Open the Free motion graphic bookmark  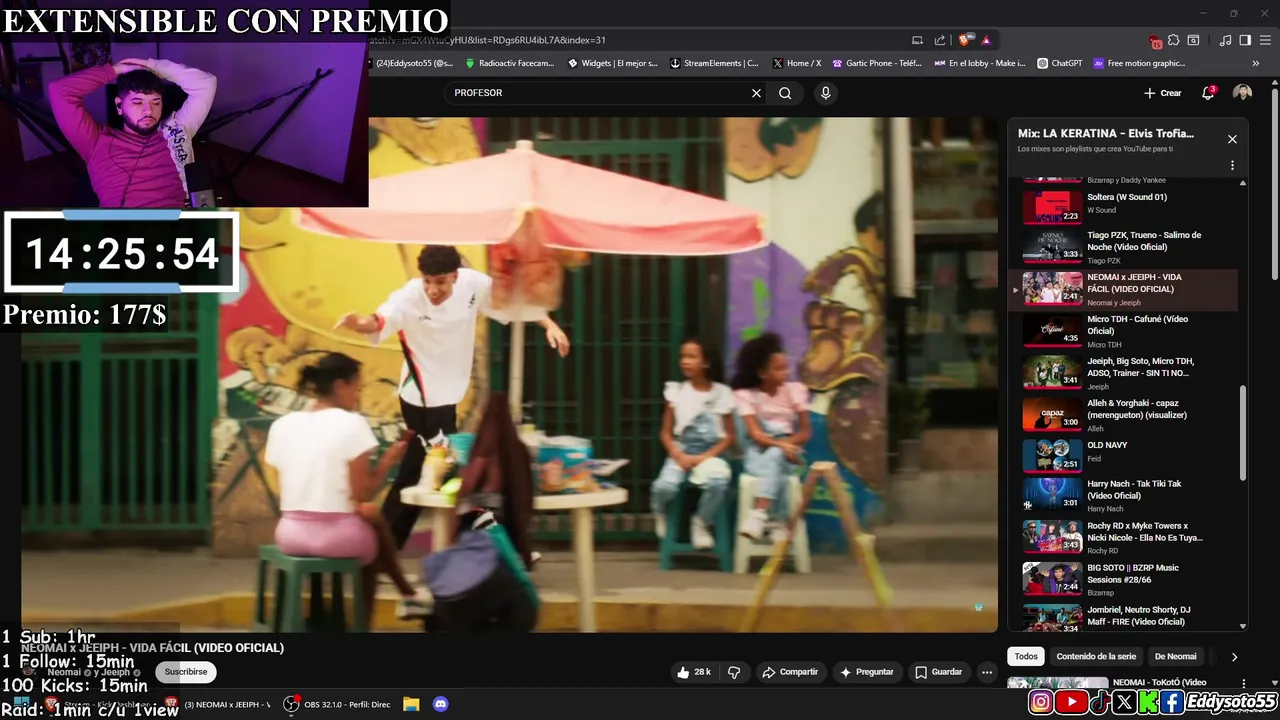pyautogui.click(x=1139, y=63)
